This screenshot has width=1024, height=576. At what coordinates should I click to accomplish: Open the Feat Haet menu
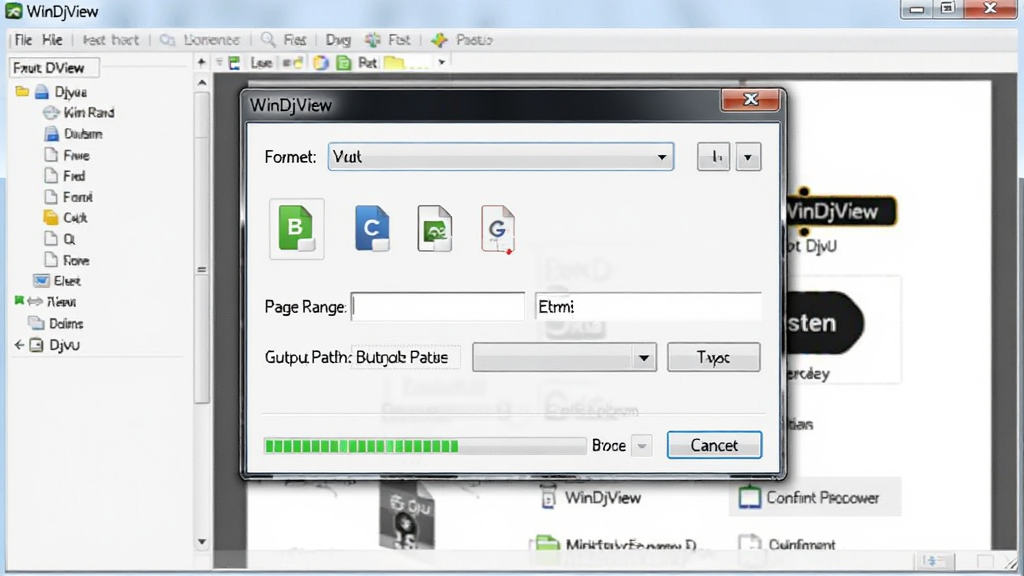click(x=111, y=40)
